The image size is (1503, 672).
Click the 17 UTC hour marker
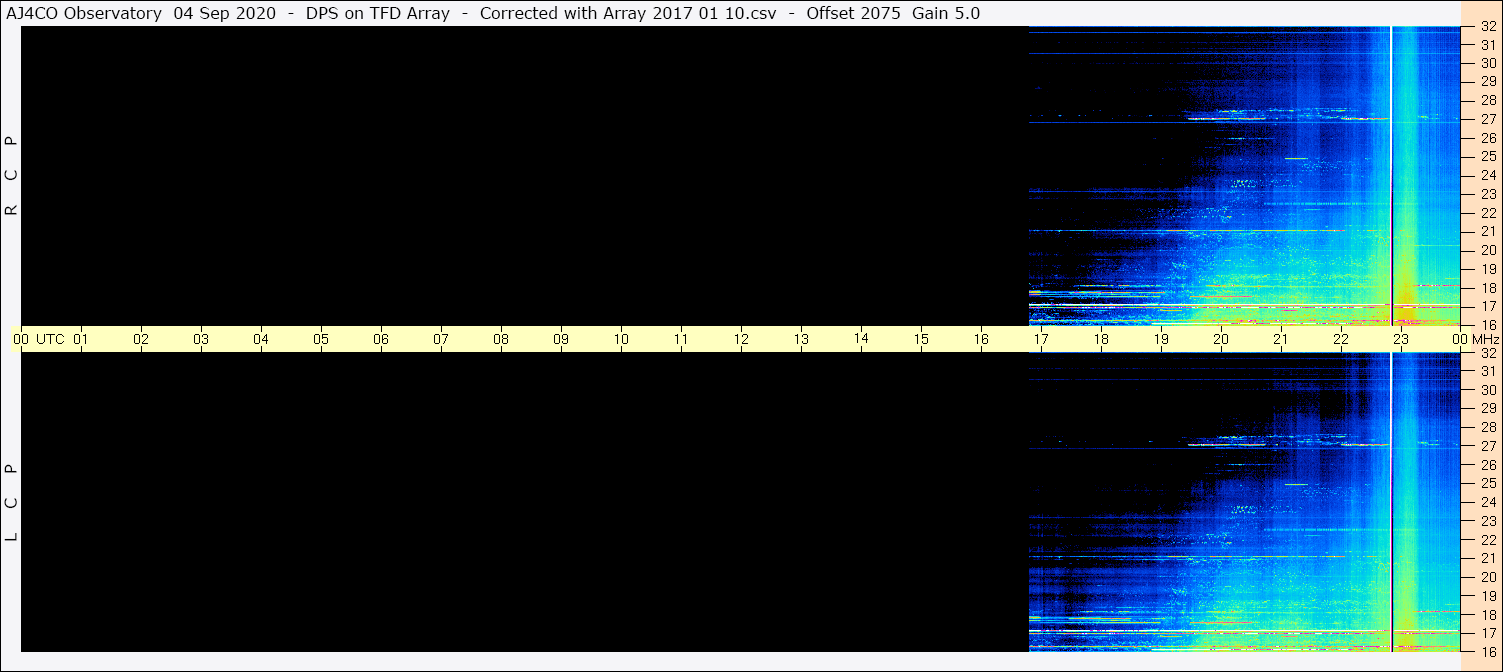click(1041, 339)
